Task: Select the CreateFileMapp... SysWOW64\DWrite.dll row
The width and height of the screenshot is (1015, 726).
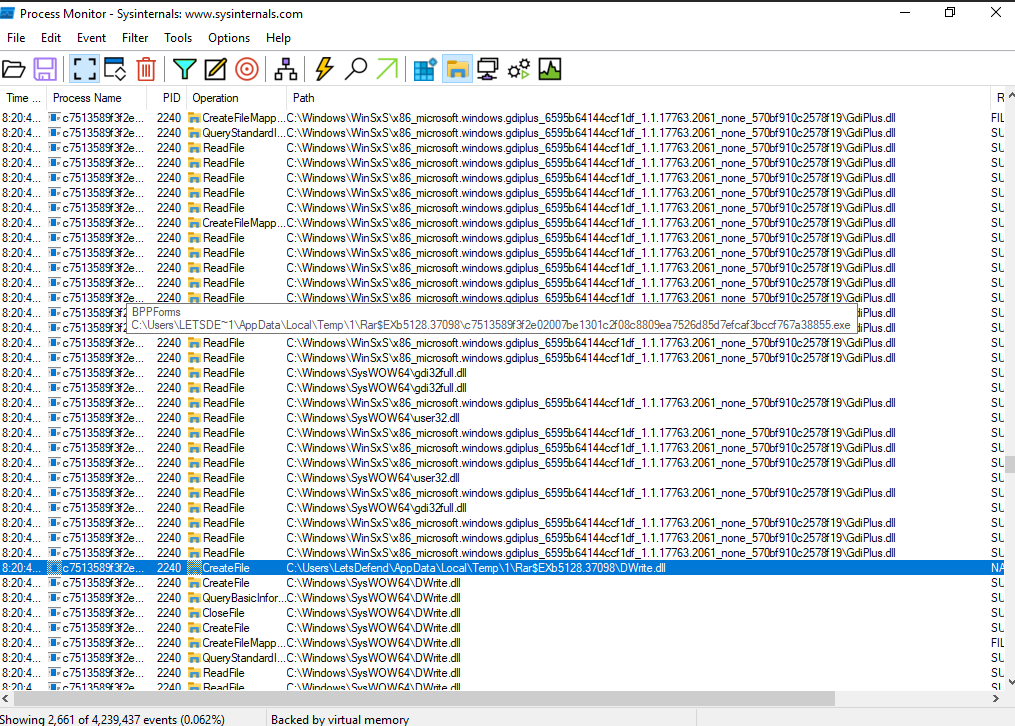Action: click(x=502, y=643)
